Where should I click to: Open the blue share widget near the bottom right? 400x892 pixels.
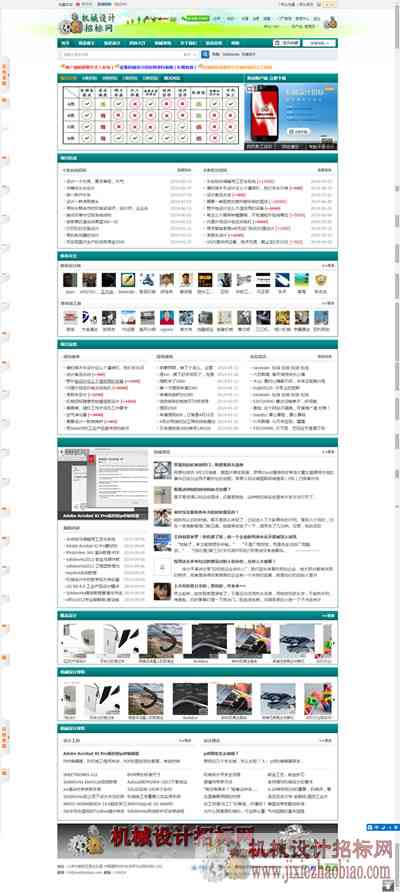click(382, 827)
